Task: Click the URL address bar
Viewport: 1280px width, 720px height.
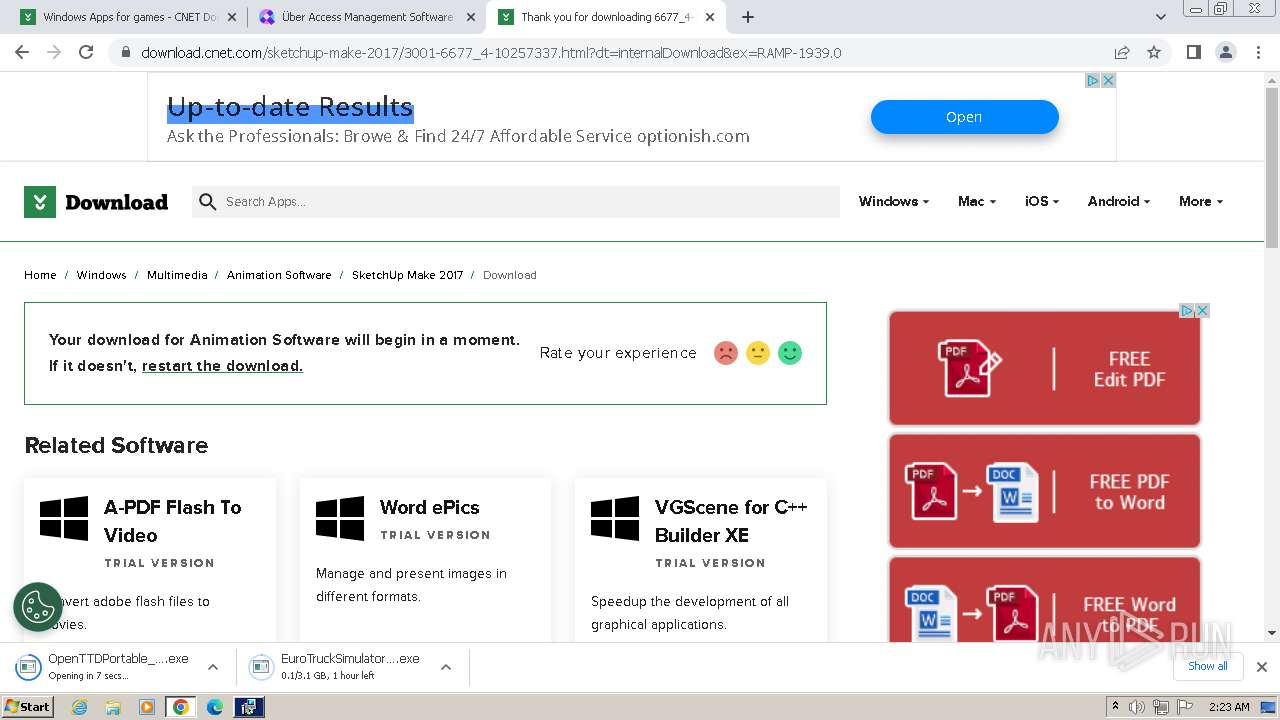Action: point(620,52)
